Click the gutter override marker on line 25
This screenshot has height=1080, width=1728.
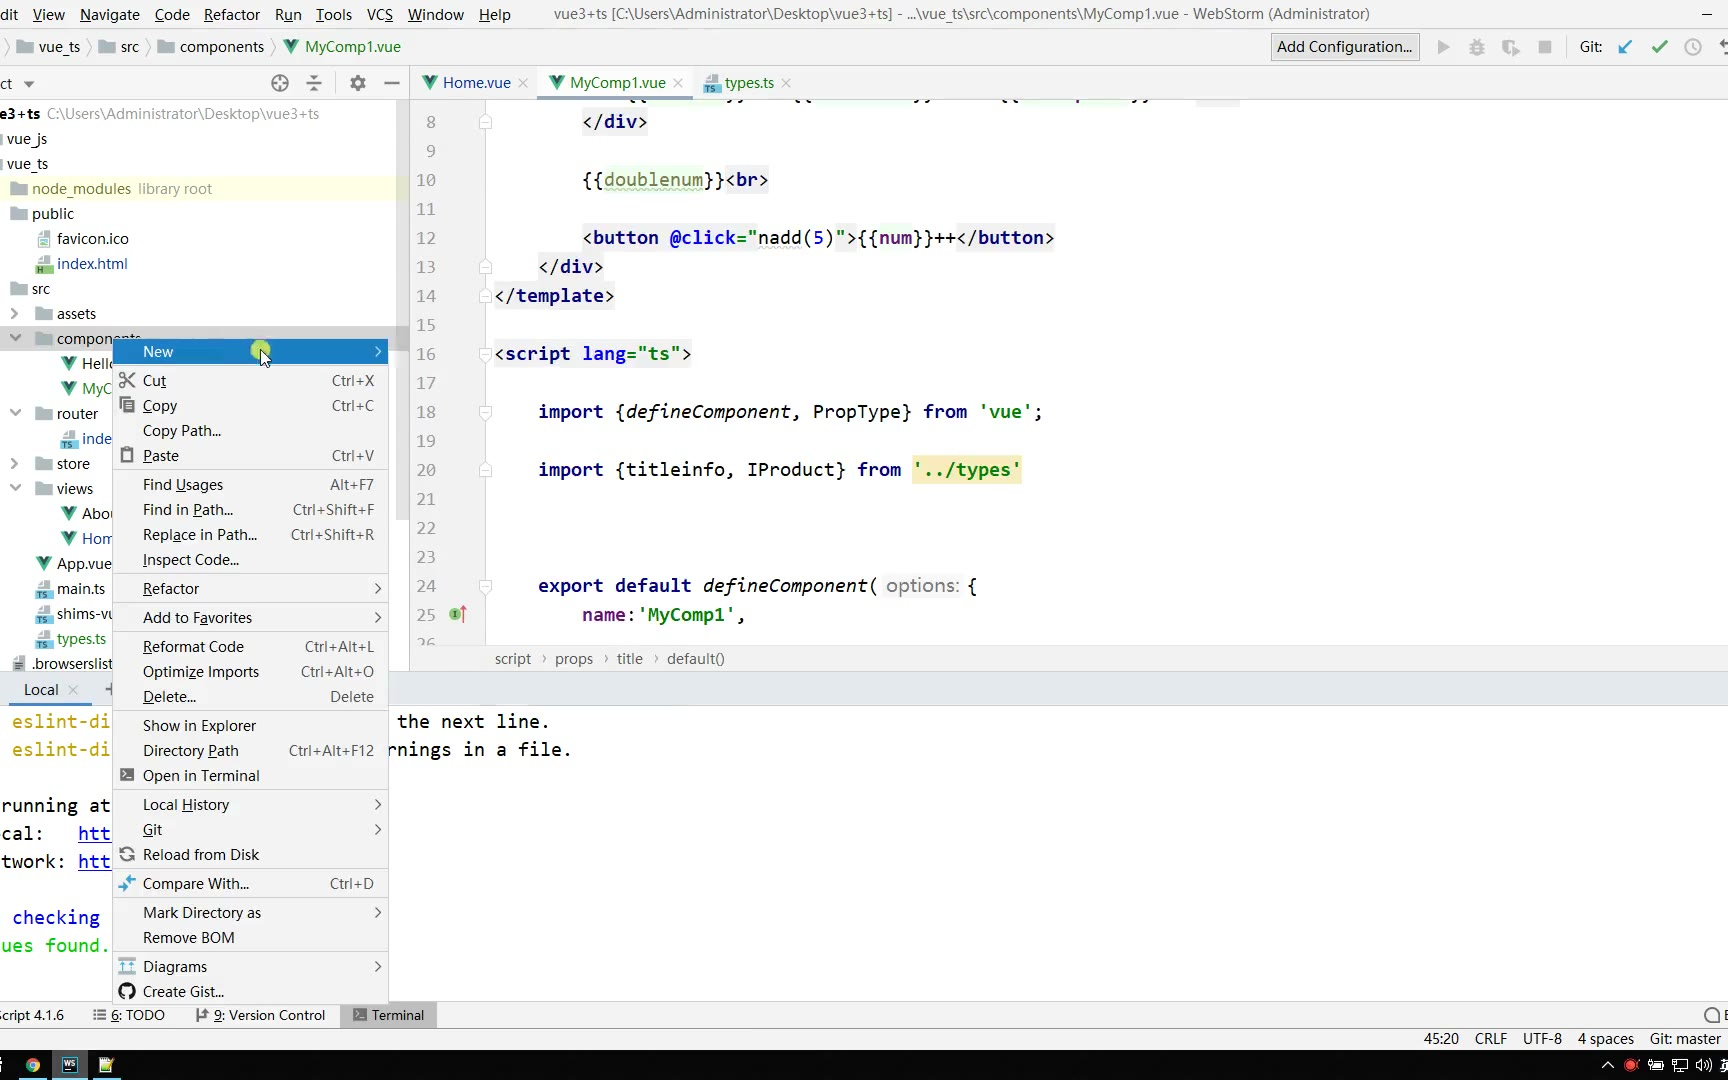[458, 615]
